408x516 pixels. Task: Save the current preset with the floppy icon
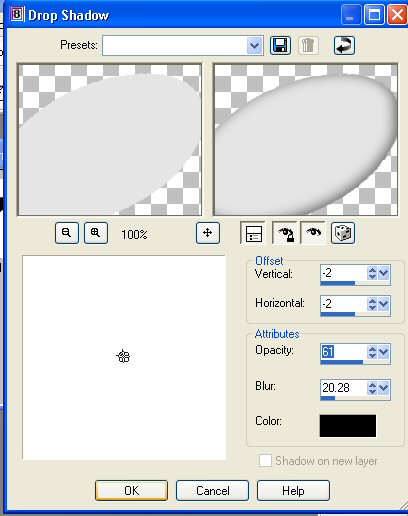[280, 45]
